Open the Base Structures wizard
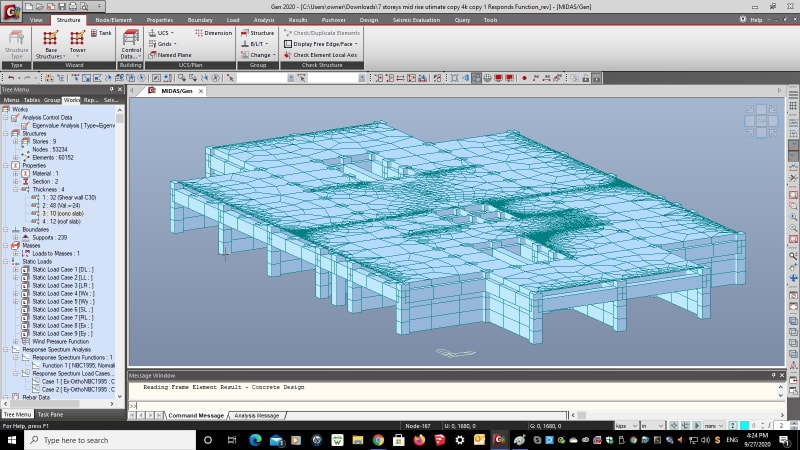Viewport: 800px width, 450px height. click(50, 44)
